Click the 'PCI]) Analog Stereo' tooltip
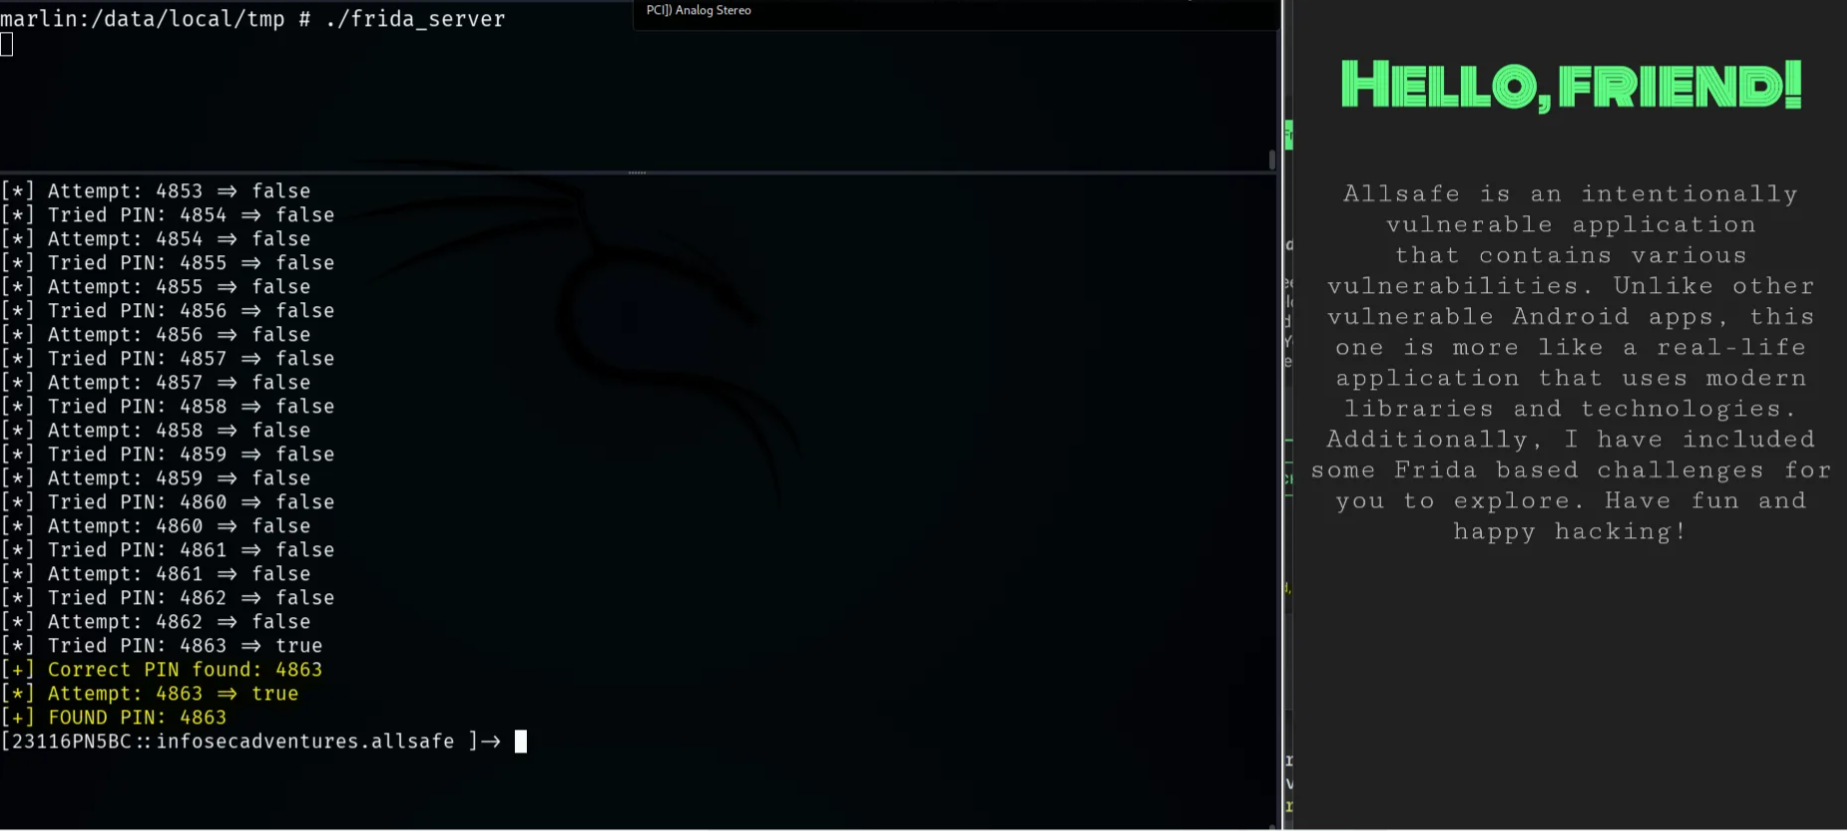The height and width of the screenshot is (831, 1847). click(699, 11)
